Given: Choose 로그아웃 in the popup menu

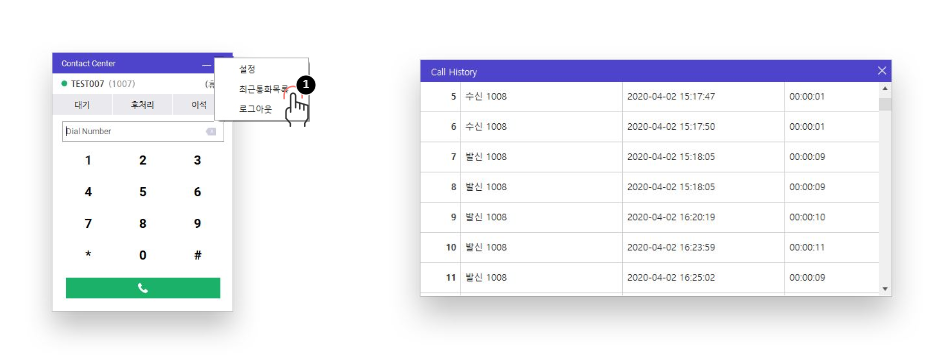Looking at the screenshot, I should (x=256, y=109).
